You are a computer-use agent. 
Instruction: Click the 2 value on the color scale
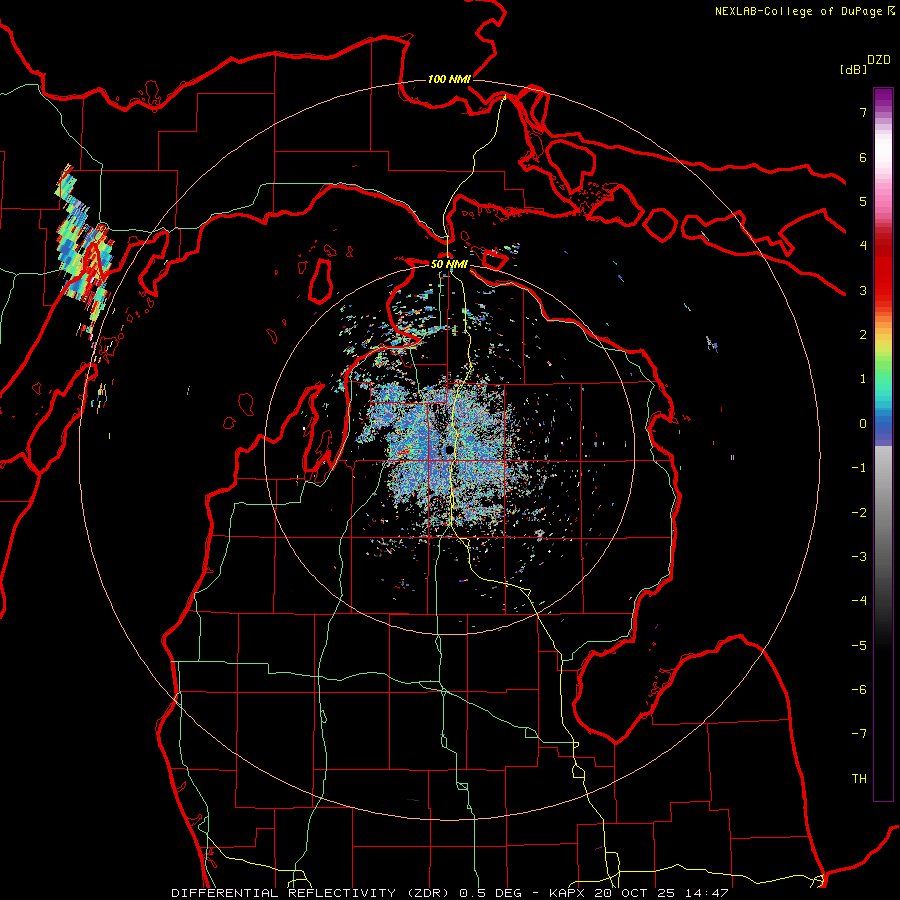pos(863,335)
